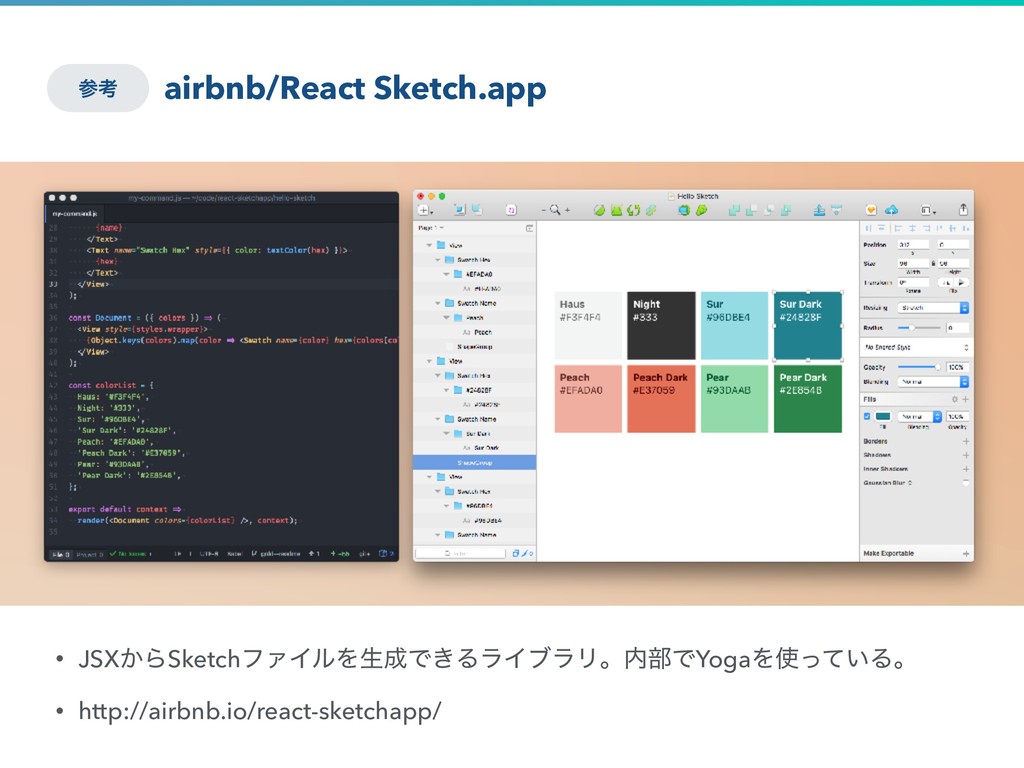
Task: Add a shadow with the plus icon
Action: coord(966,455)
